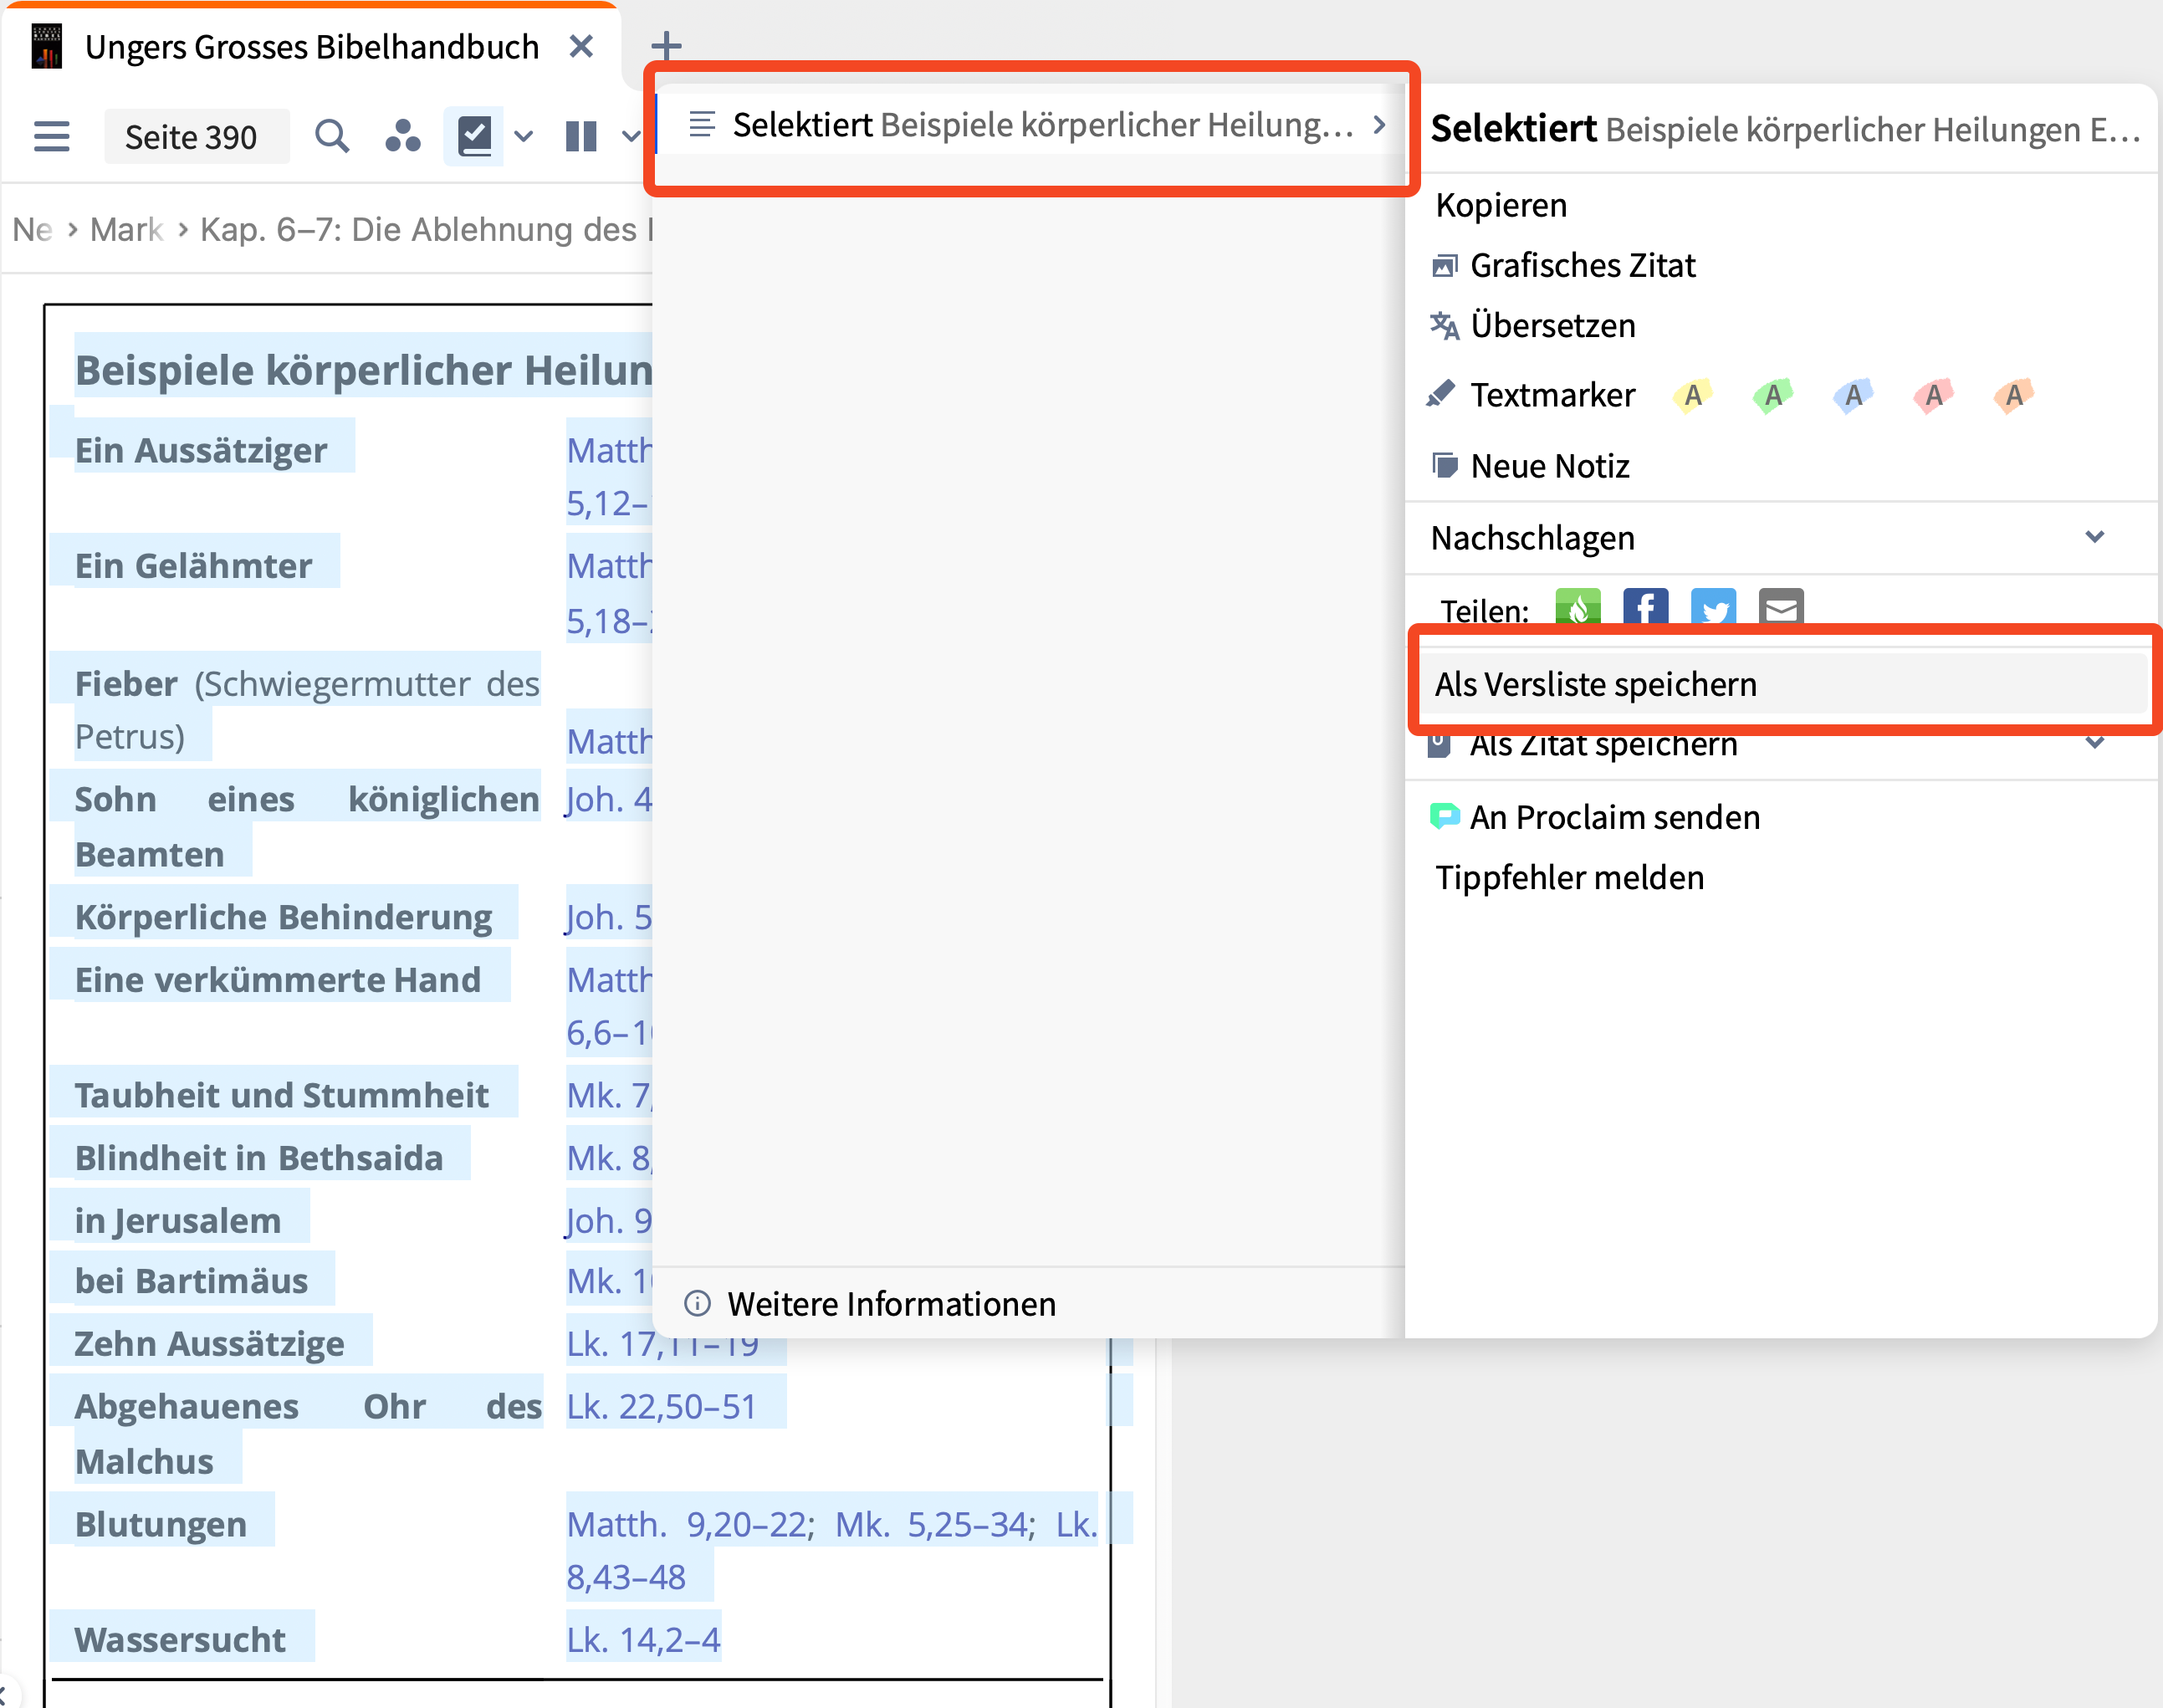Pick the green highlighter swatch
The height and width of the screenshot is (1708, 2163).
point(1773,396)
